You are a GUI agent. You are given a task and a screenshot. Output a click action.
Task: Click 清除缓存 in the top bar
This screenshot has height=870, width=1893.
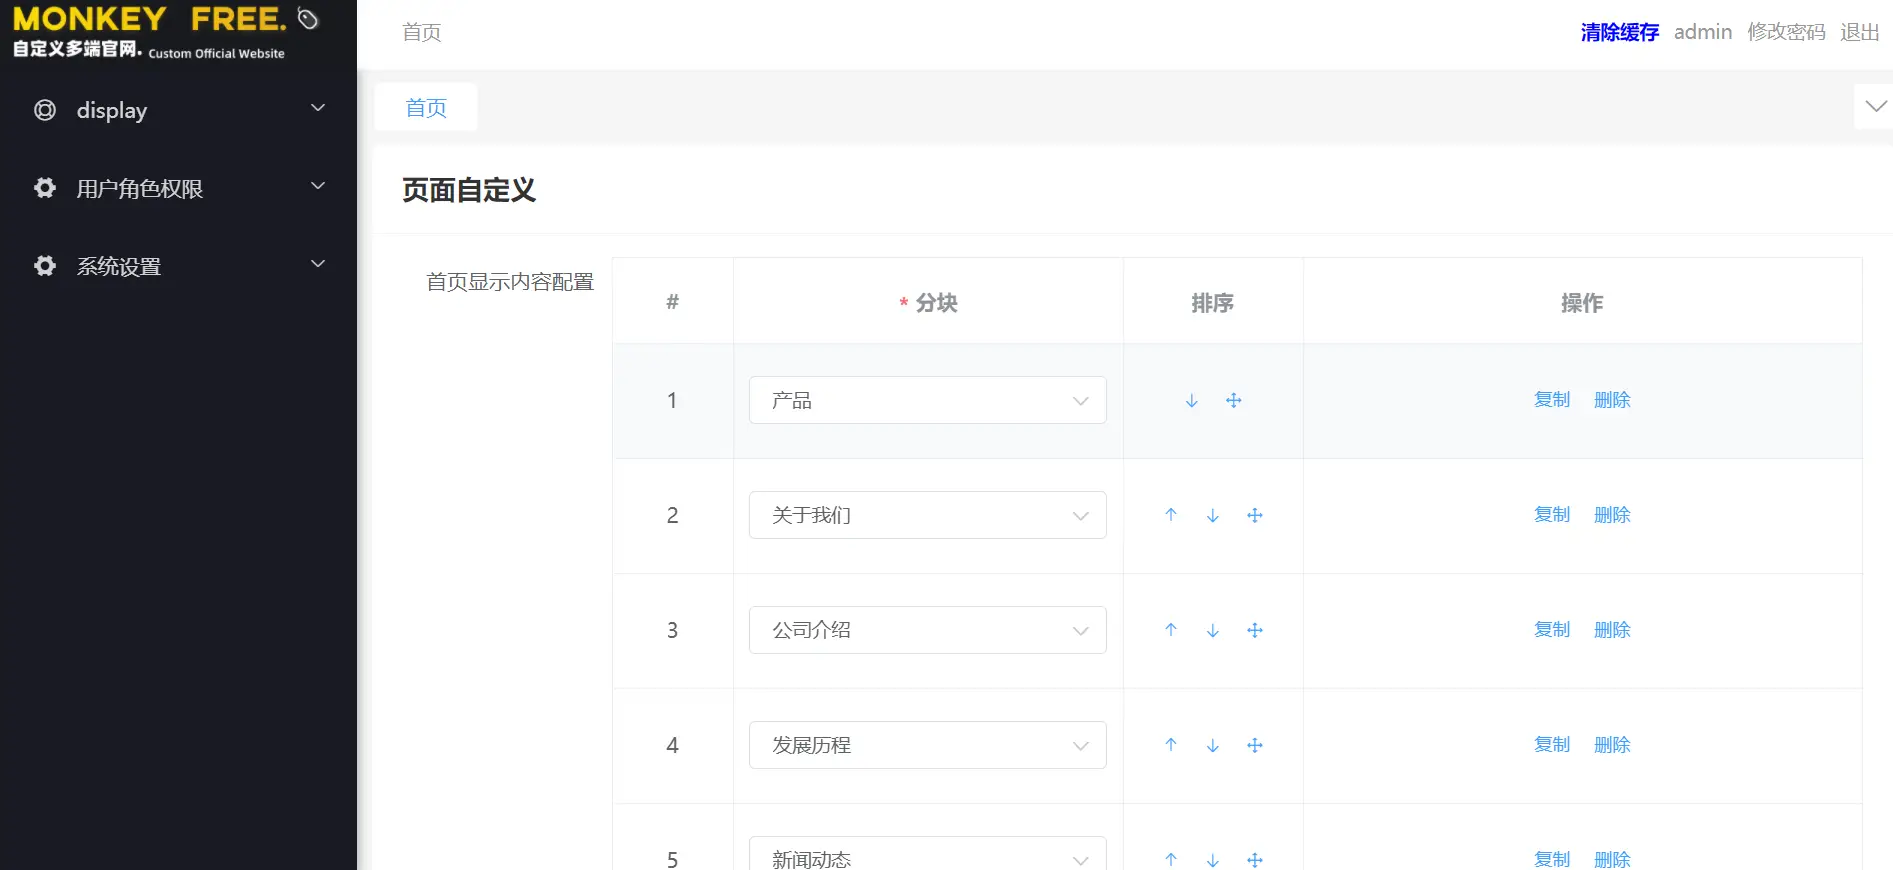point(1619,32)
